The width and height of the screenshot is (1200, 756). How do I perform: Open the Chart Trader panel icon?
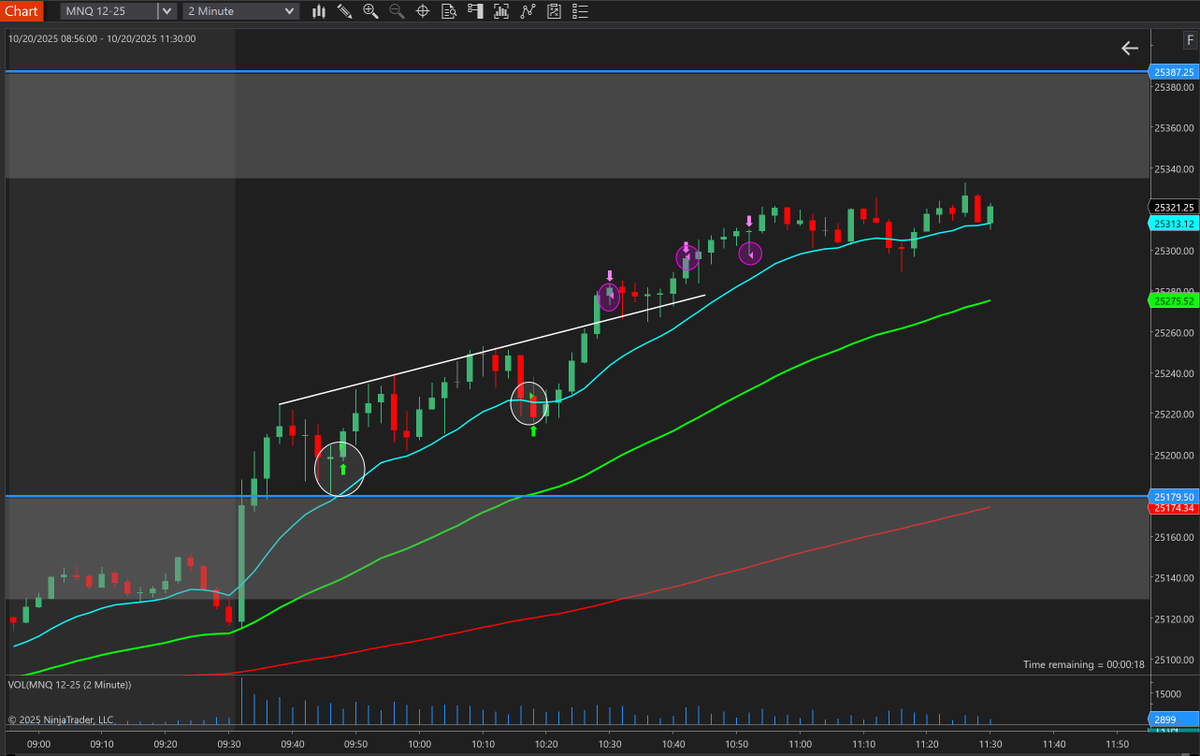(x=475, y=11)
